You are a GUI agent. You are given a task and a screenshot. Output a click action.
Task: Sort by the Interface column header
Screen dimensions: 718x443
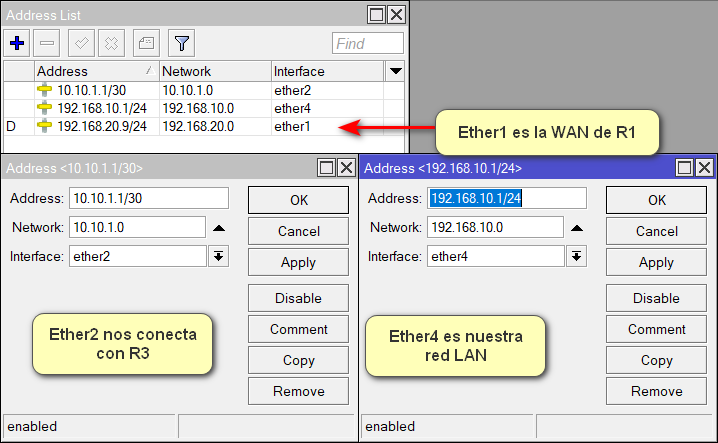(x=326, y=71)
